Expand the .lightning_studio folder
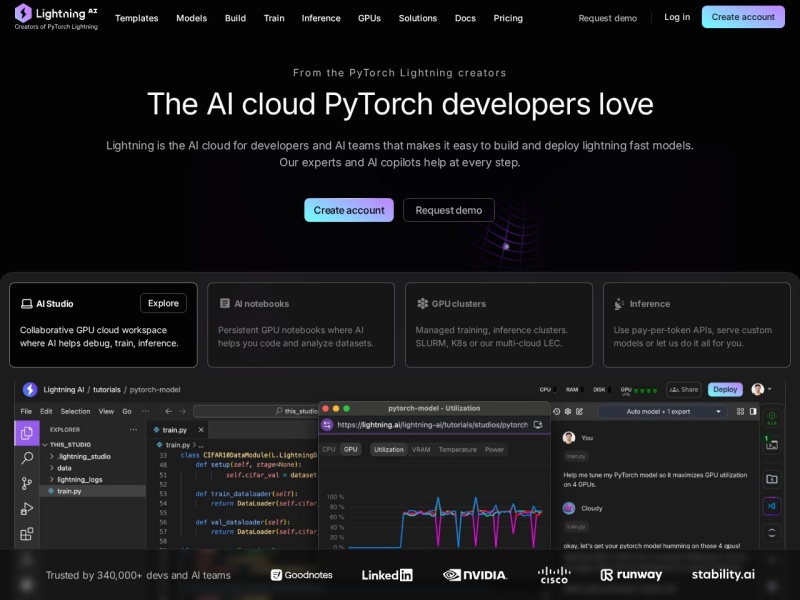This screenshot has height=600, width=800. (52, 456)
